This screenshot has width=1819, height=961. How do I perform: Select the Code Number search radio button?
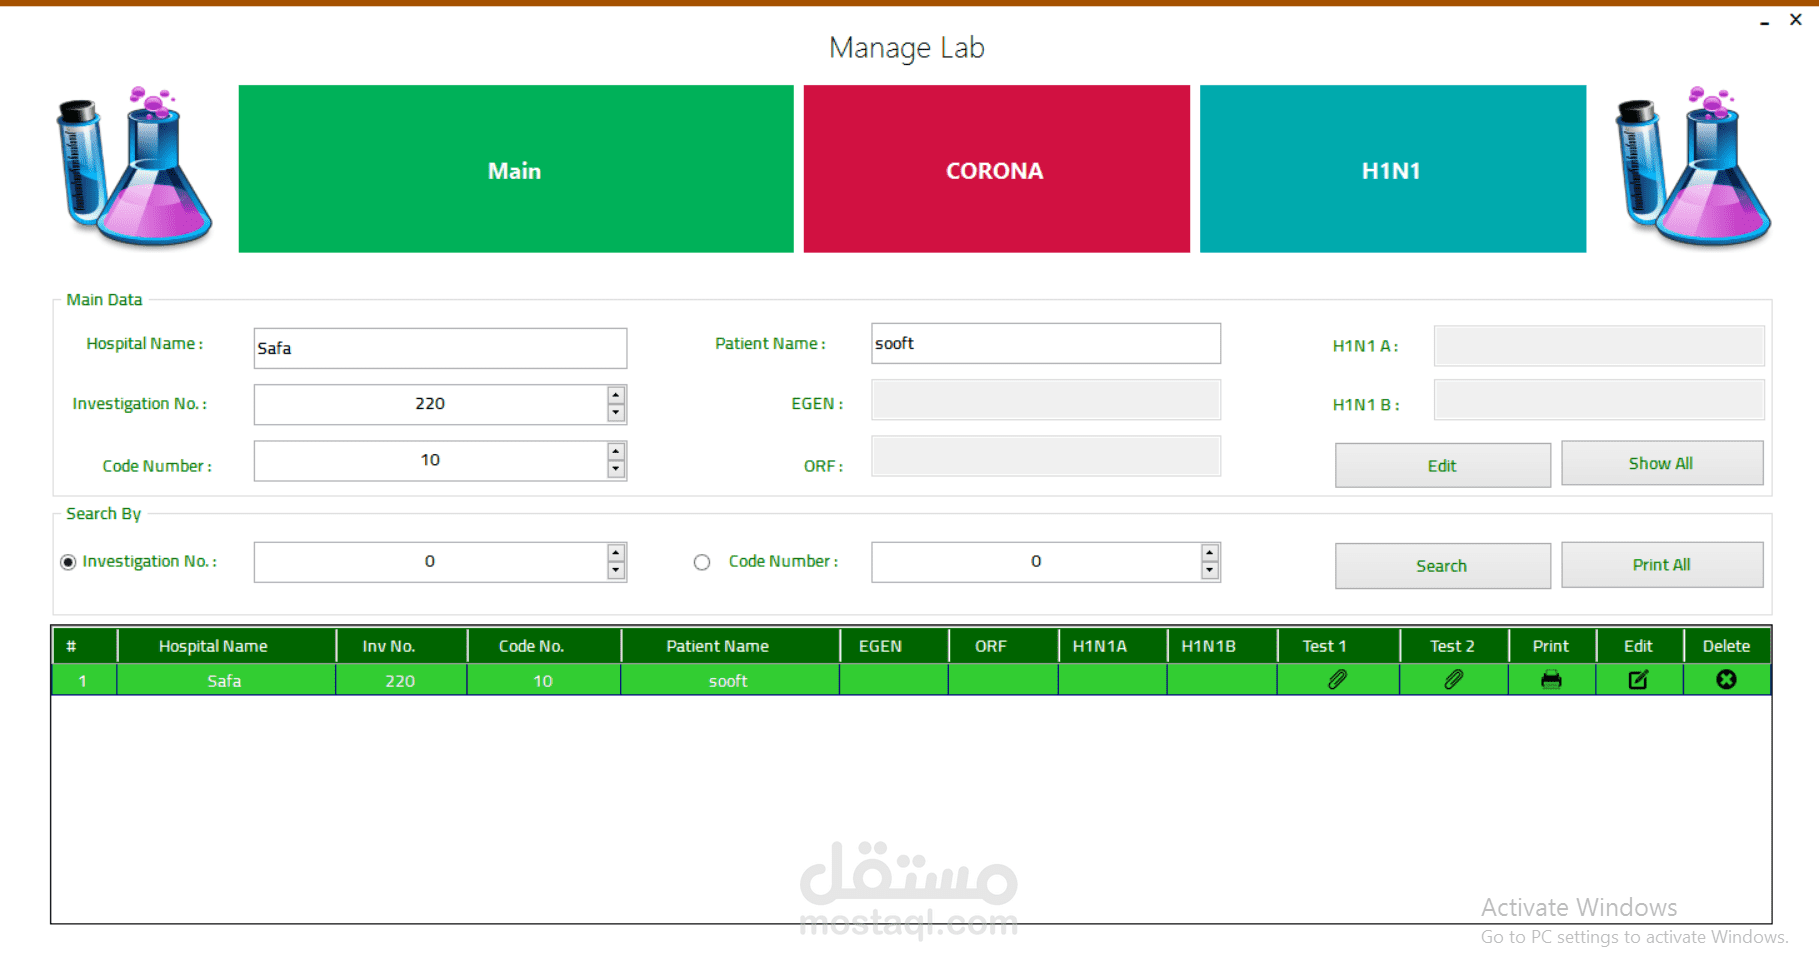pyautogui.click(x=702, y=562)
